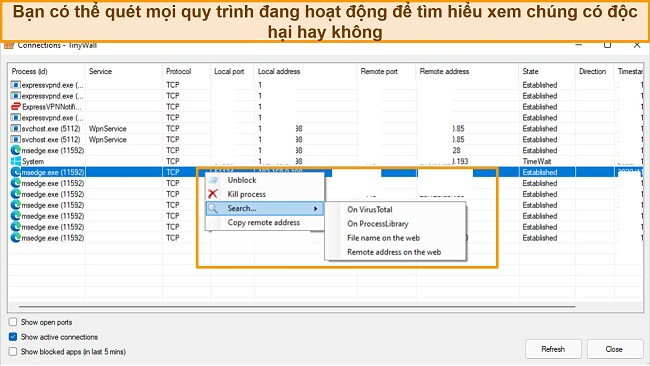Viewport: 650px width, 366px height.
Task: Select the ExpressVPNNotifi... process row
Action: [x=325, y=107]
